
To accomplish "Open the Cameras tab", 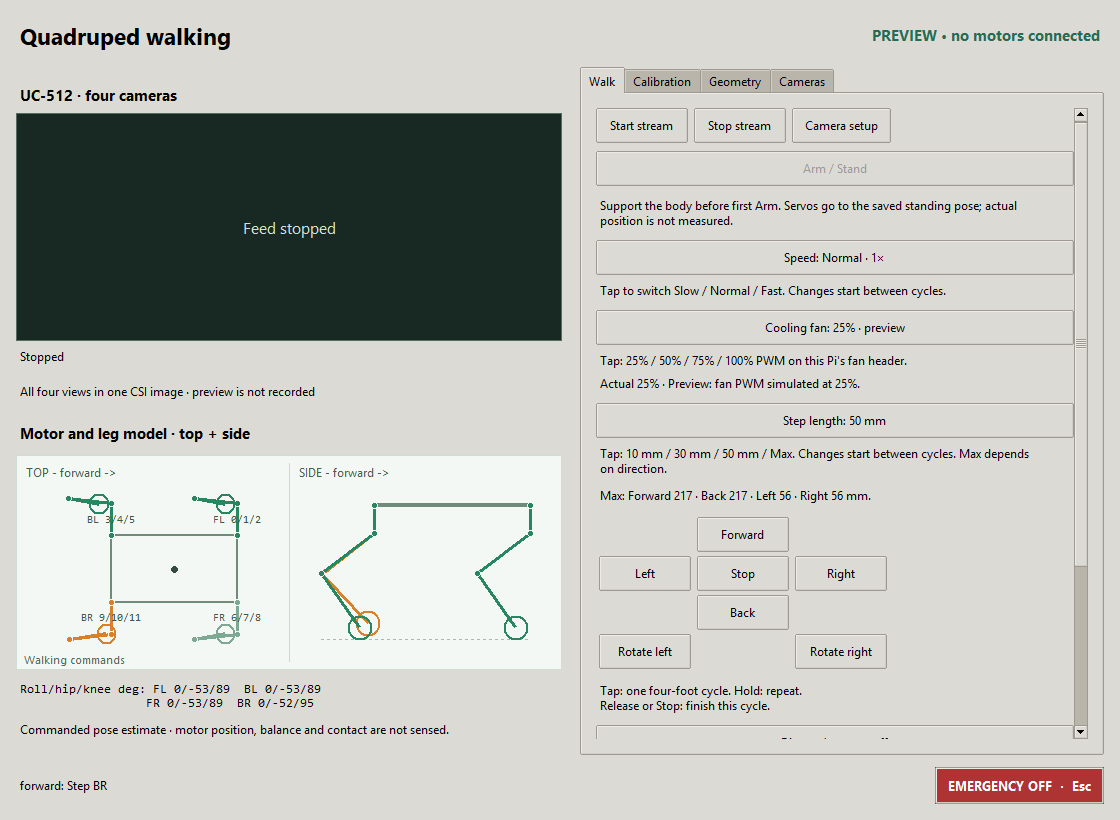I will tap(801, 81).
